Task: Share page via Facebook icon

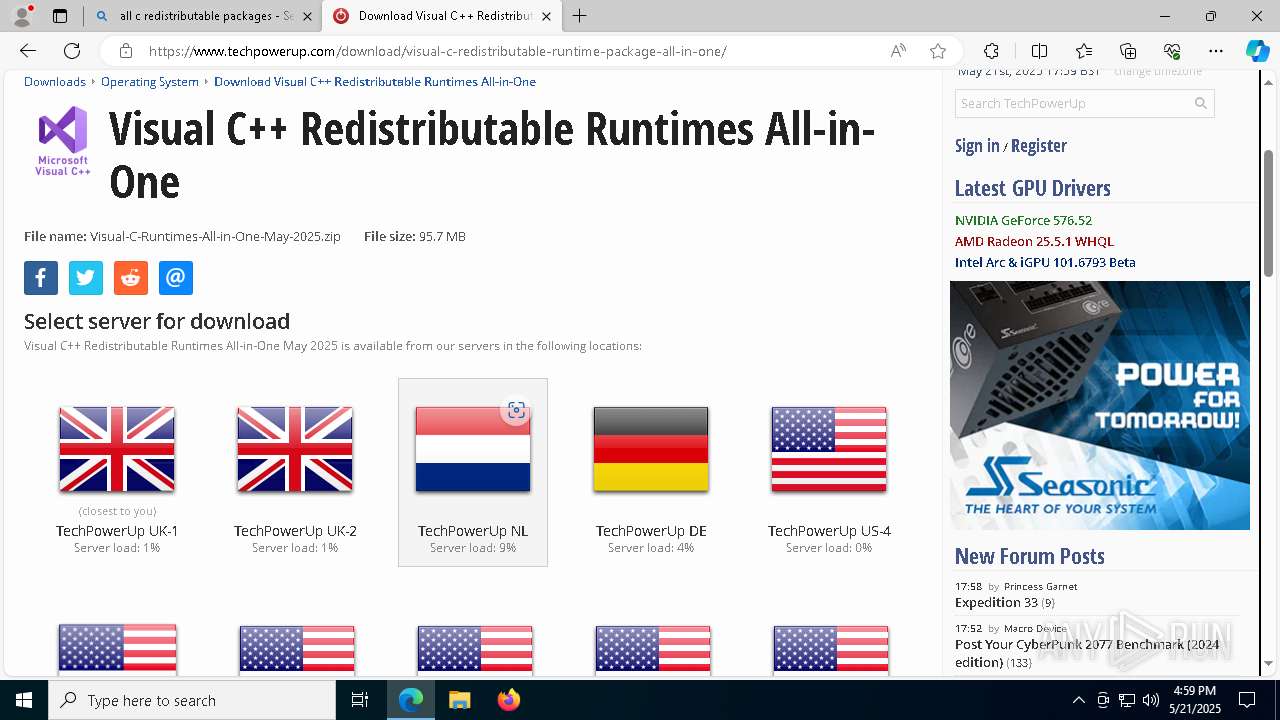Action: click(41, 278)
